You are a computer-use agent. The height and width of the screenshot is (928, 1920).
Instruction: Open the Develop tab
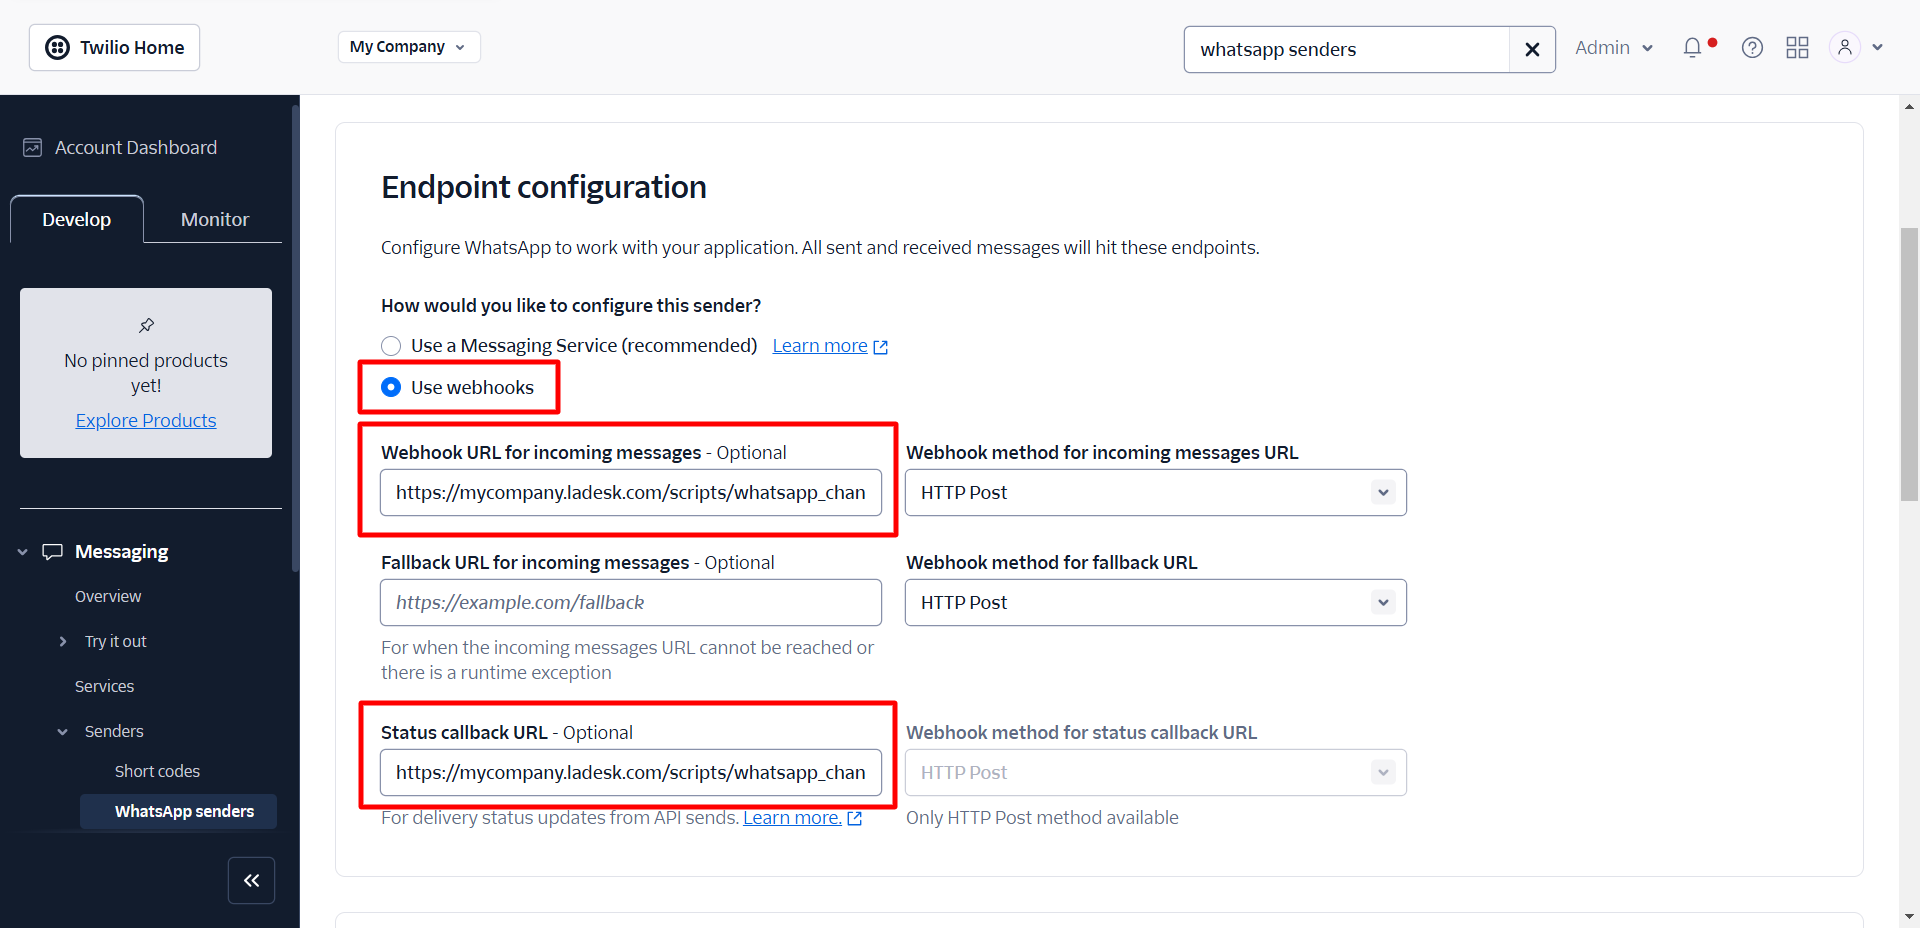77,219
